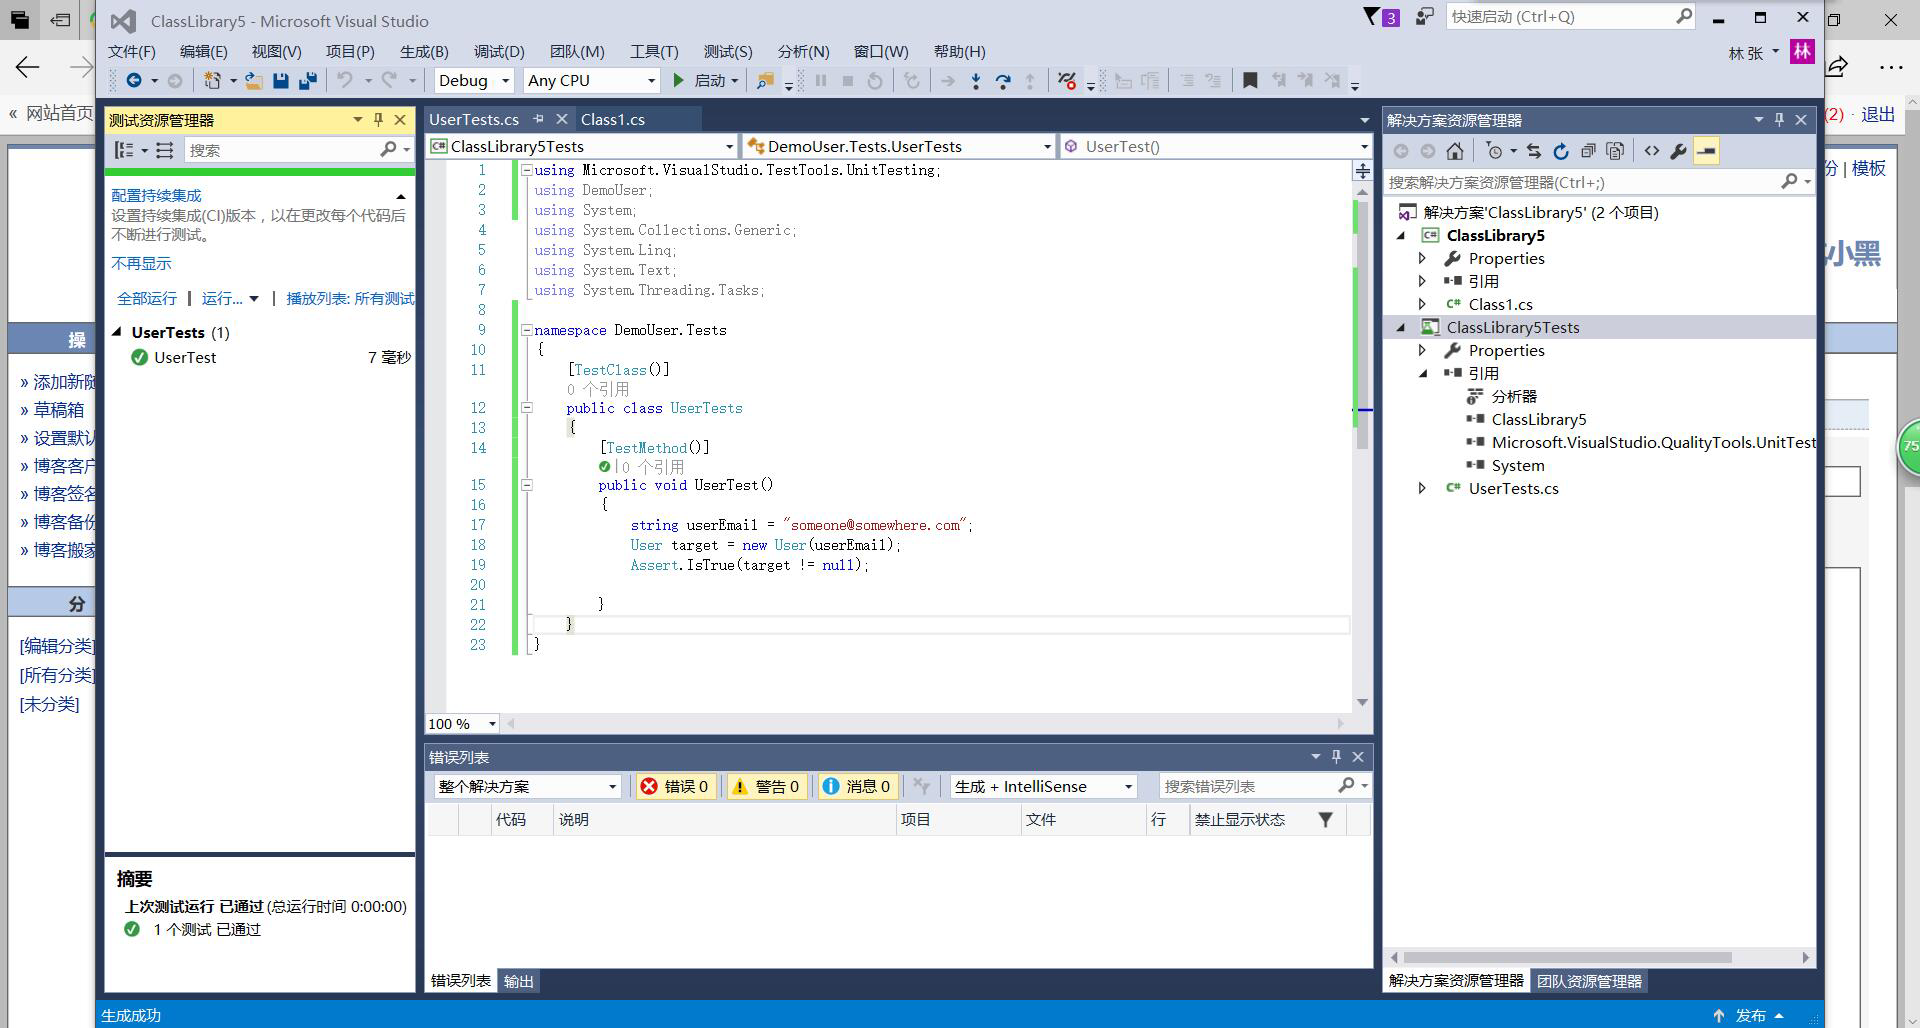This screenshot has width=1920, height=1028.
Task: Click the 配置持续集成 link
Action: (156, 195)
